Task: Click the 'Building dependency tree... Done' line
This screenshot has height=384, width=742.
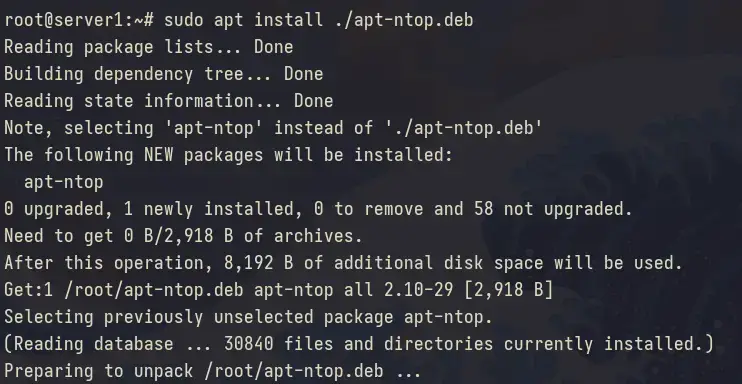Action: pos(164,74)
